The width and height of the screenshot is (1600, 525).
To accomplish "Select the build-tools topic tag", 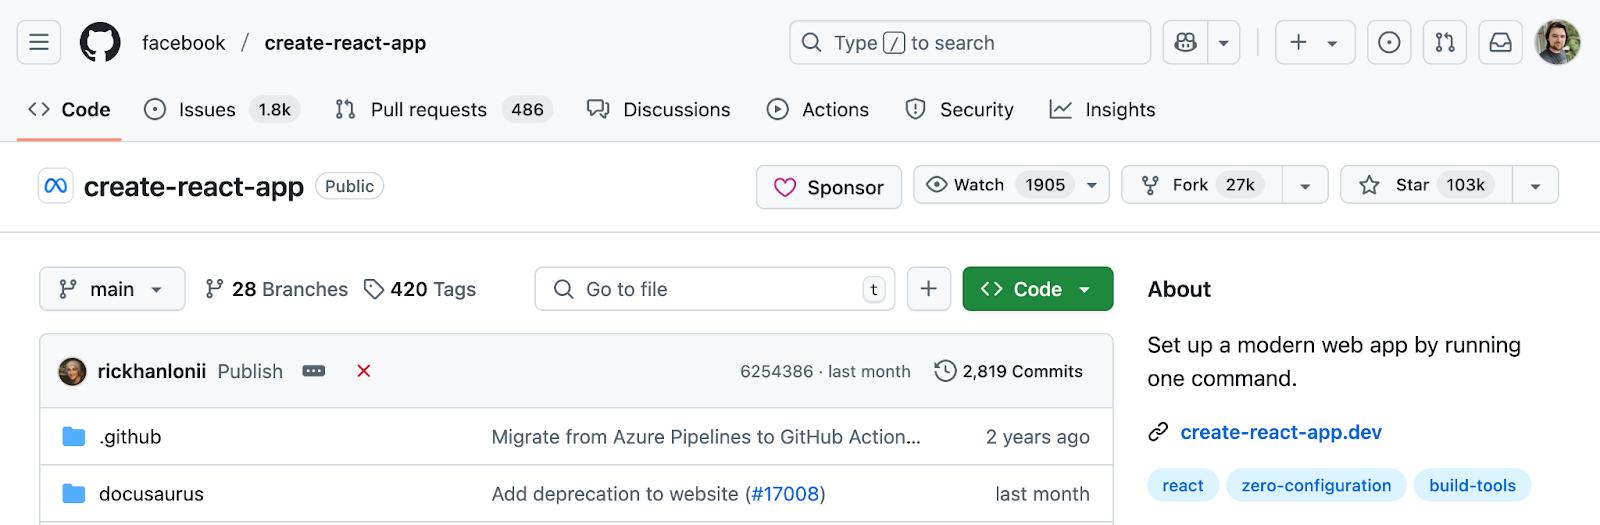I will pos(1472,485).
